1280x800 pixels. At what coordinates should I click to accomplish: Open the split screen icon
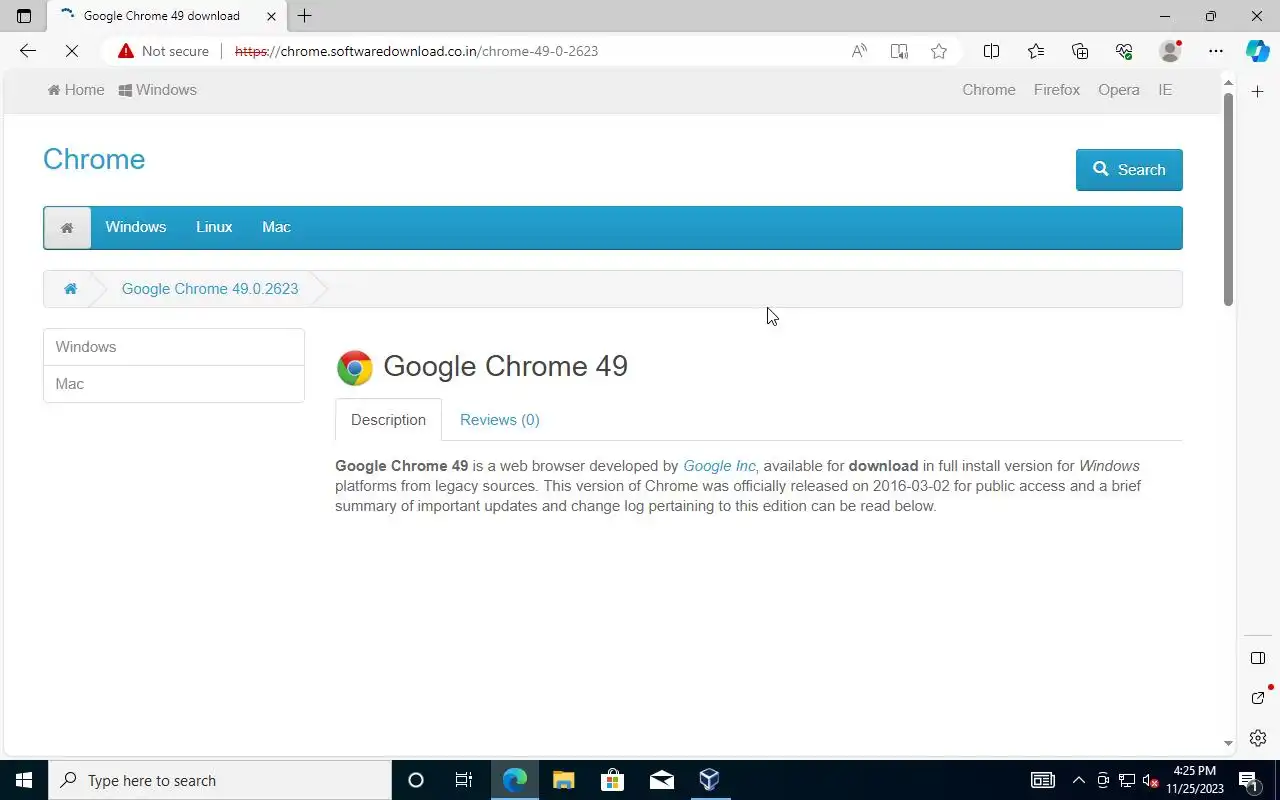(991, 51)
